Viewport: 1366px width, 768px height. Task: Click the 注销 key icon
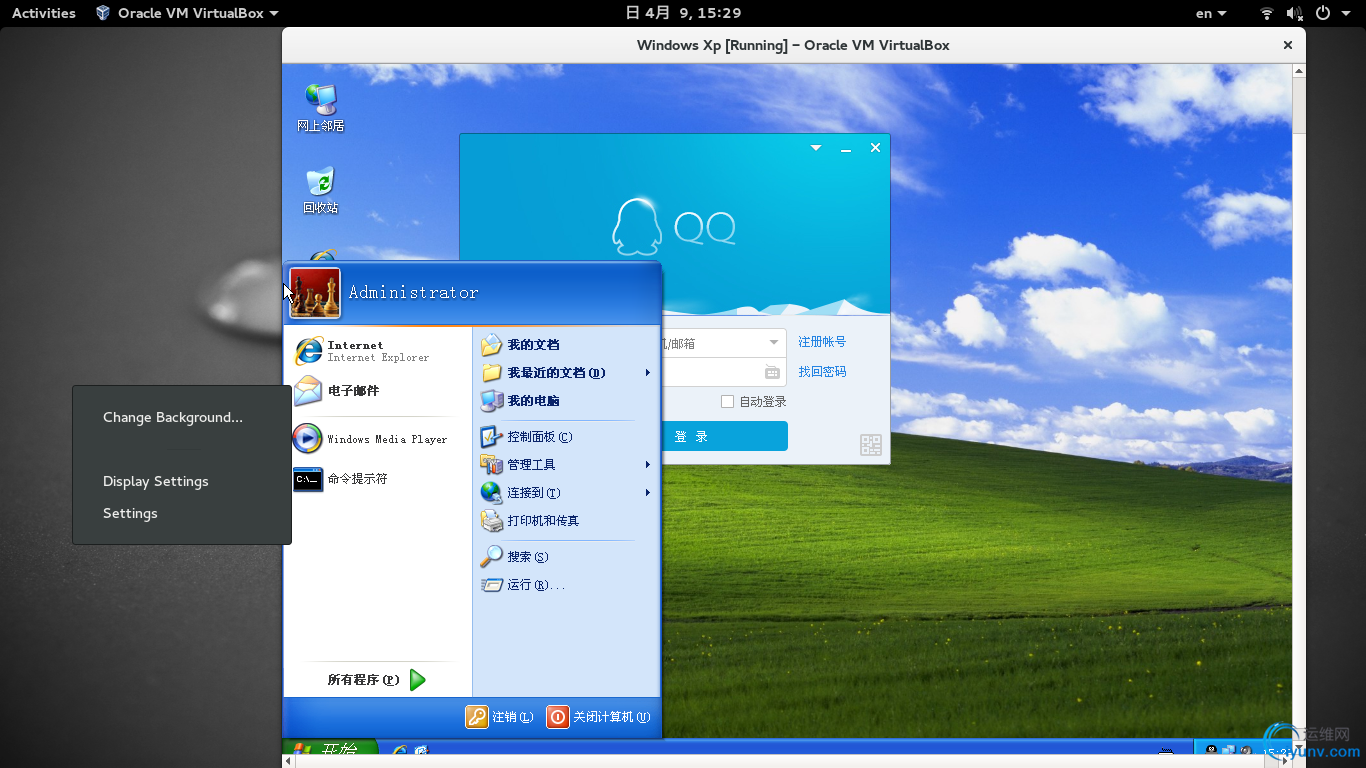pos(477,717)
